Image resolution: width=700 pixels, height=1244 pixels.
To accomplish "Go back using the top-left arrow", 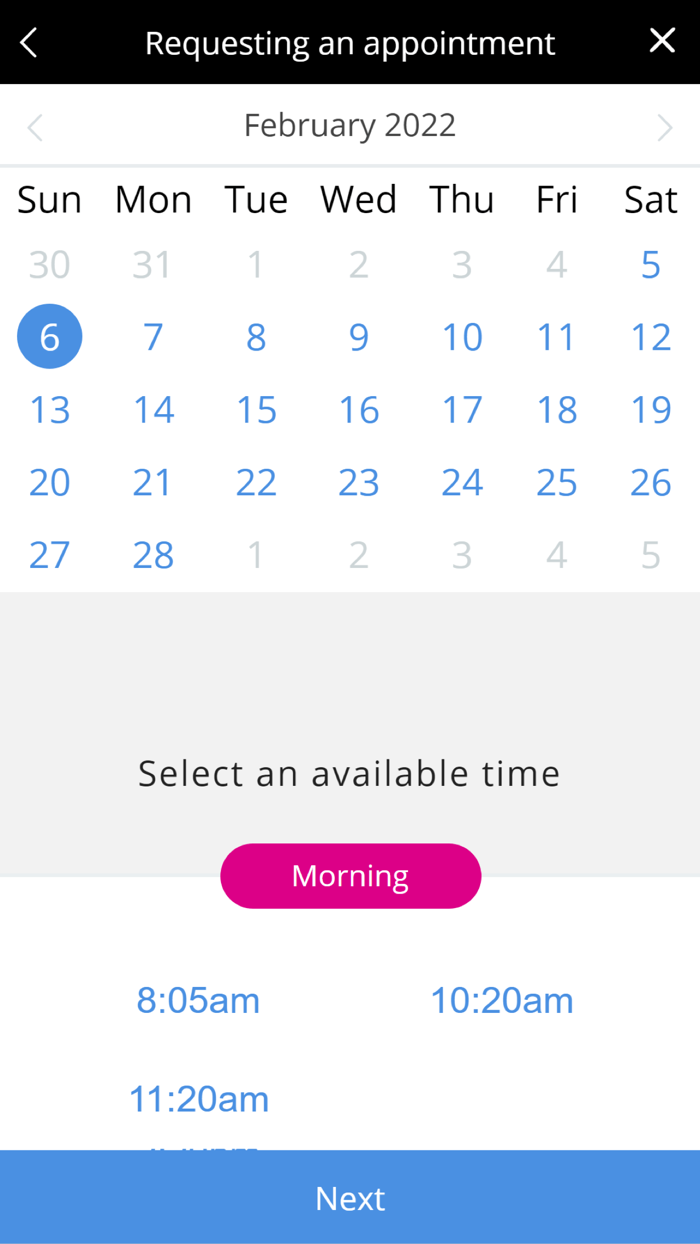I will point(29,42).
